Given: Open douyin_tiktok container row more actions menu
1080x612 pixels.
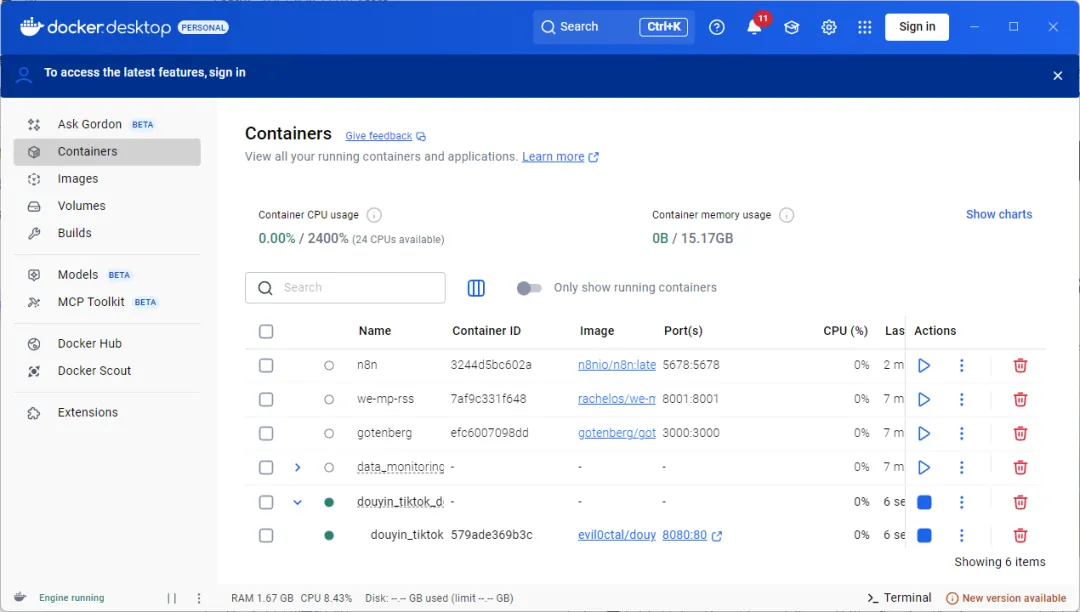Looking at the screenshot, I should [x=962, y=535].
